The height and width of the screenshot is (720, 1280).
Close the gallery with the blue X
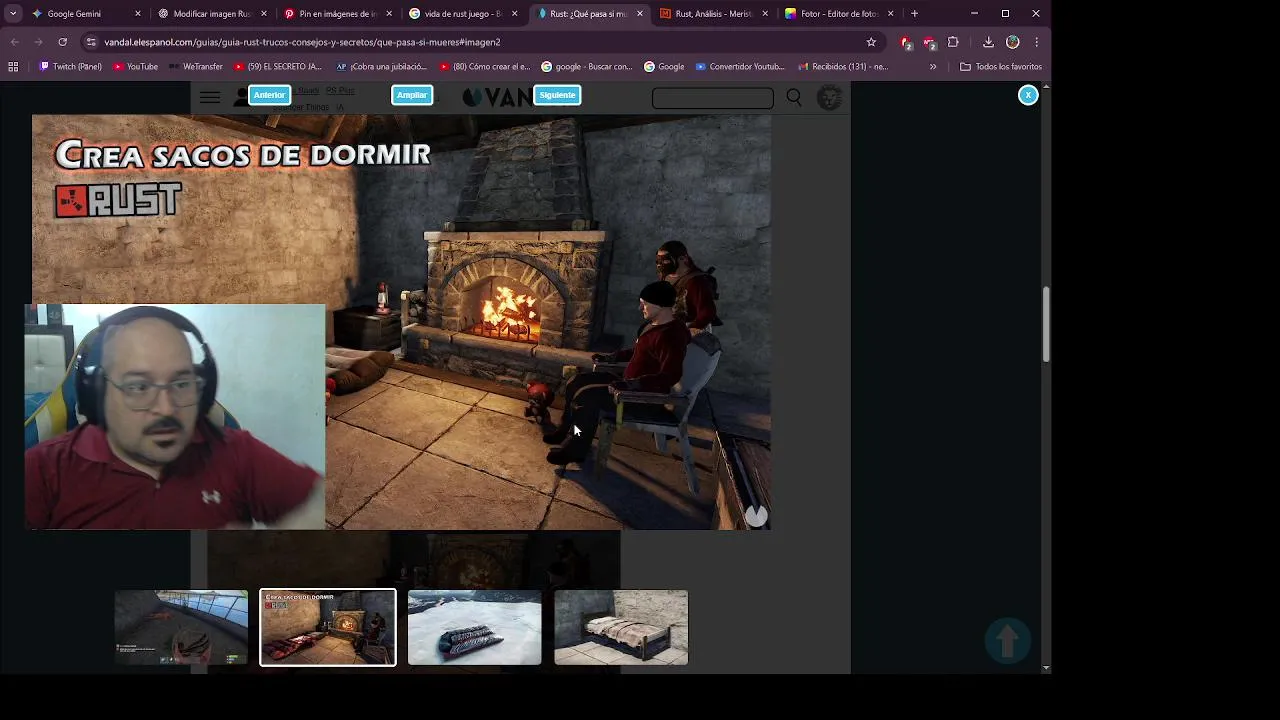click(1028, 95)
